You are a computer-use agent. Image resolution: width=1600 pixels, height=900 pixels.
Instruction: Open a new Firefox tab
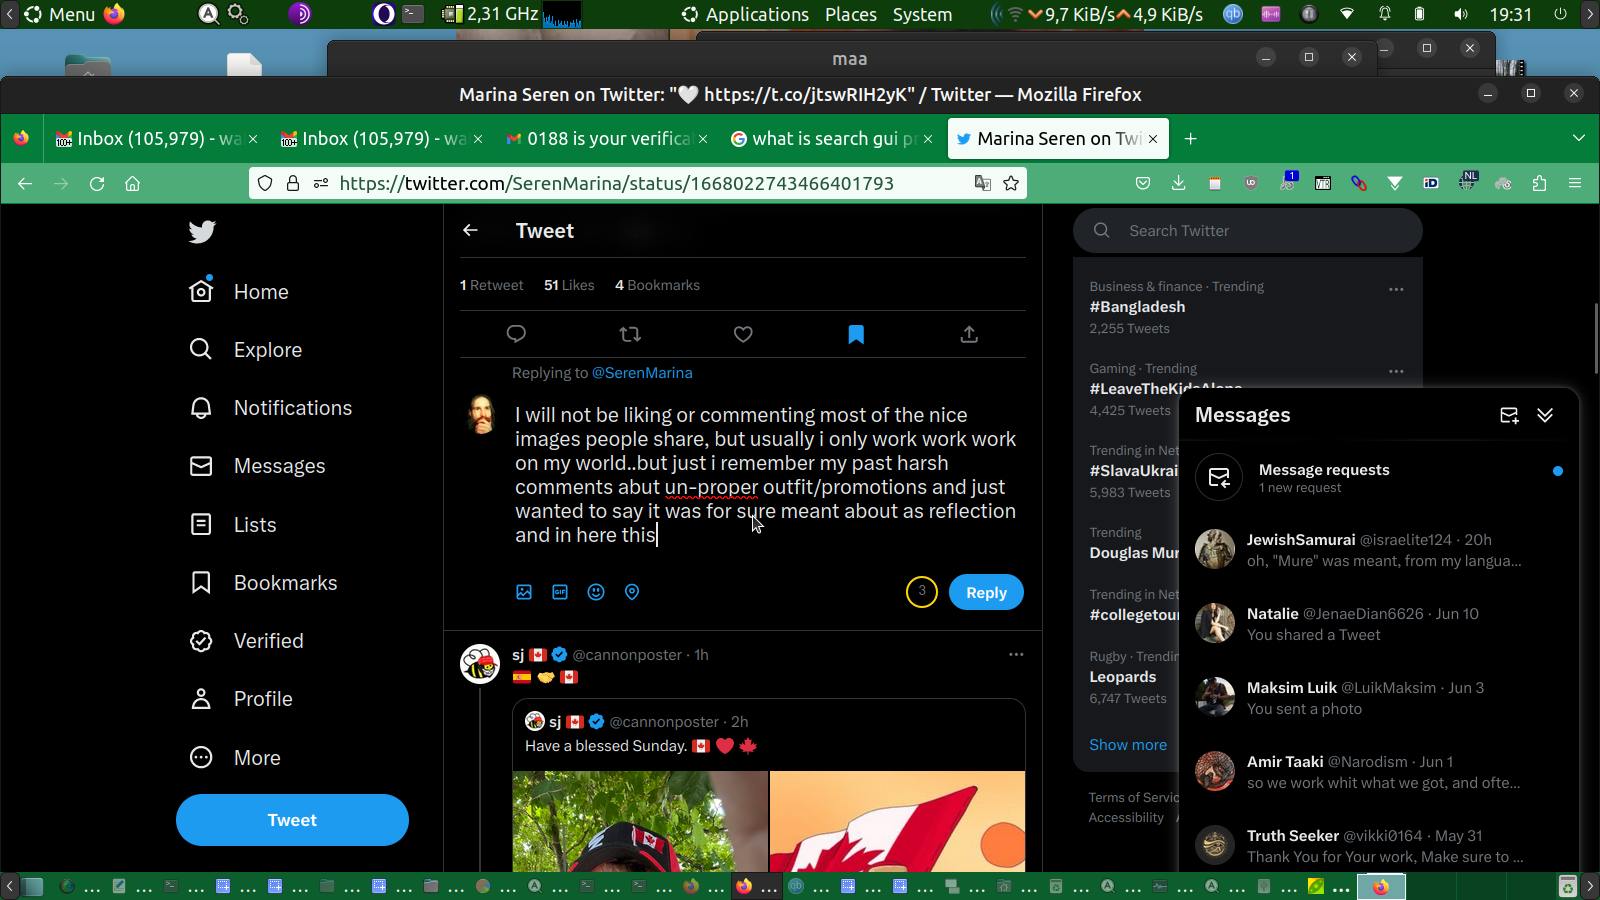pyautogui.click(x=1190, y=139)
